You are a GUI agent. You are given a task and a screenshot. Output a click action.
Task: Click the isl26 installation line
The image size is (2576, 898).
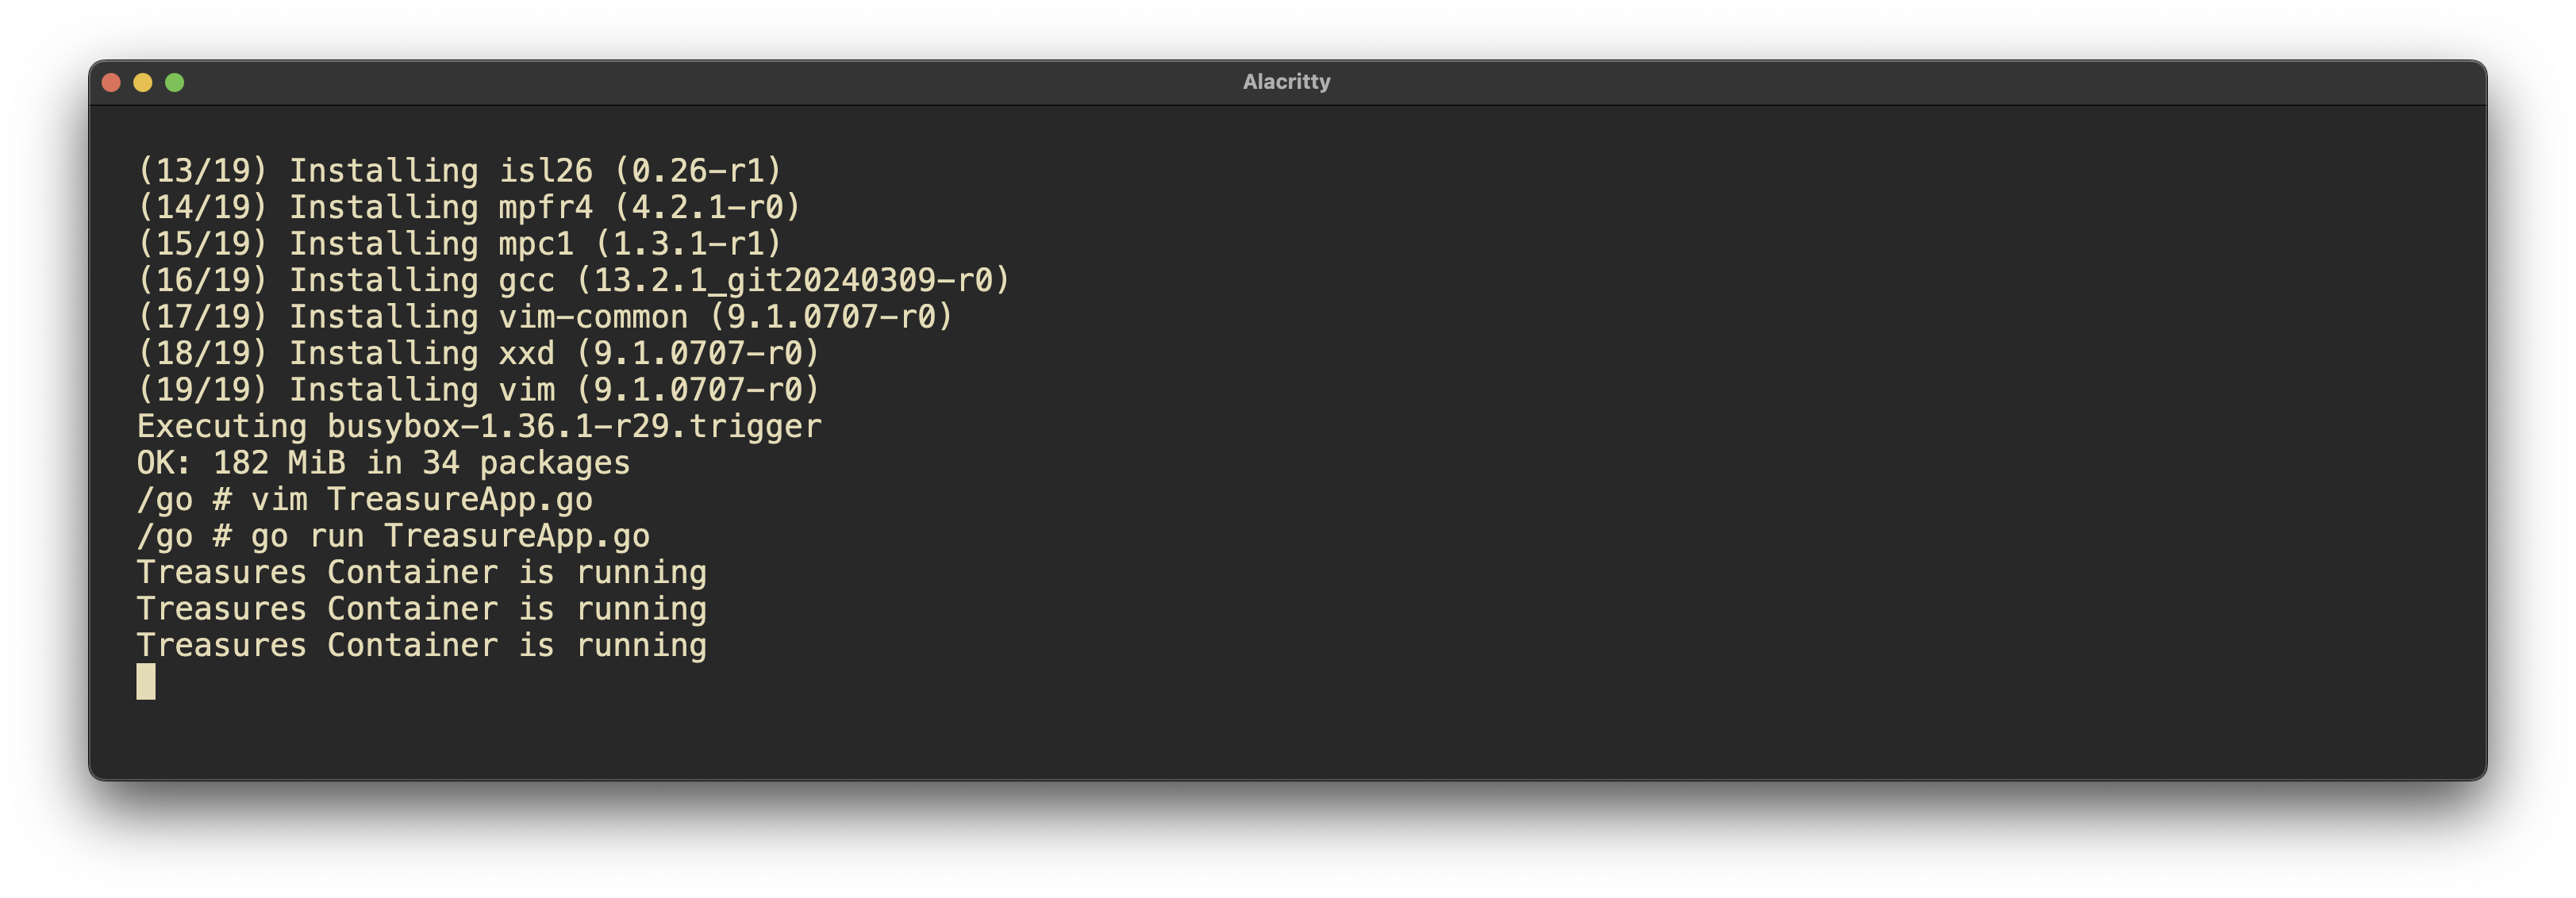click(x=459, y=171)
